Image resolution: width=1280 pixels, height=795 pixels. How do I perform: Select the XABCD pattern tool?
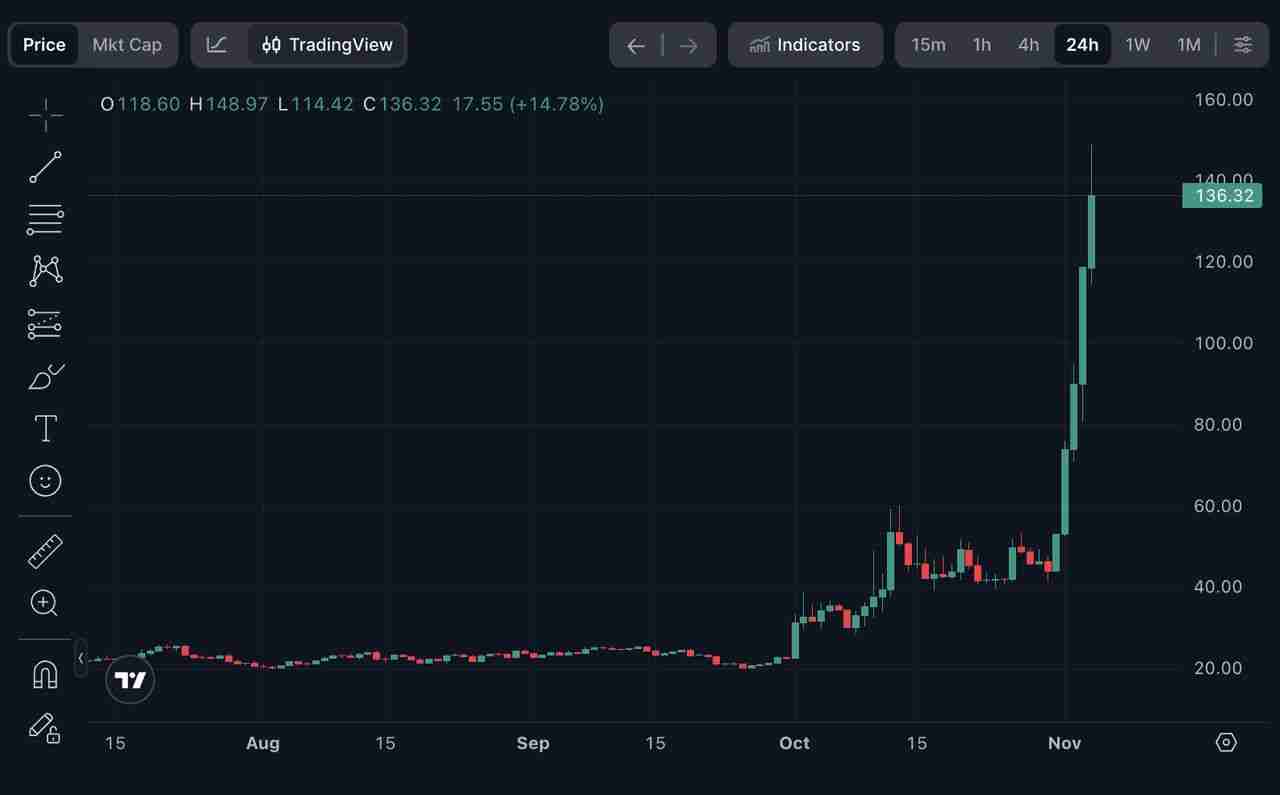[x=45, y=271]
